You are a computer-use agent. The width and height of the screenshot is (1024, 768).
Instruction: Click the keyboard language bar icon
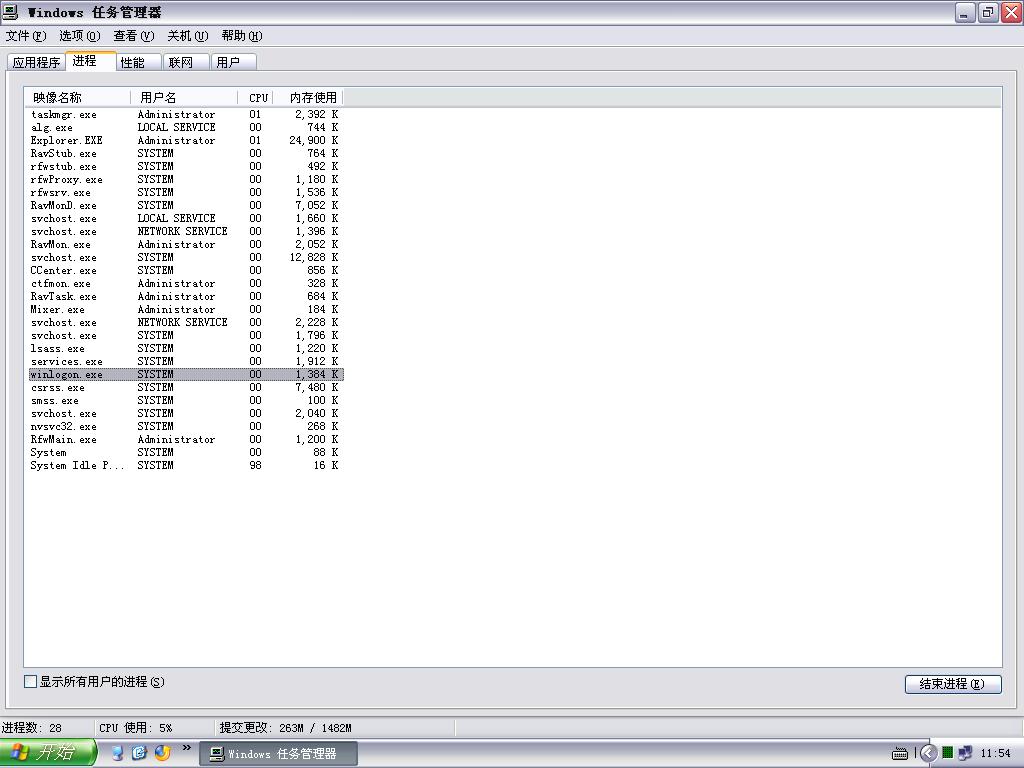pyautogui.click(x=900, y=754)
